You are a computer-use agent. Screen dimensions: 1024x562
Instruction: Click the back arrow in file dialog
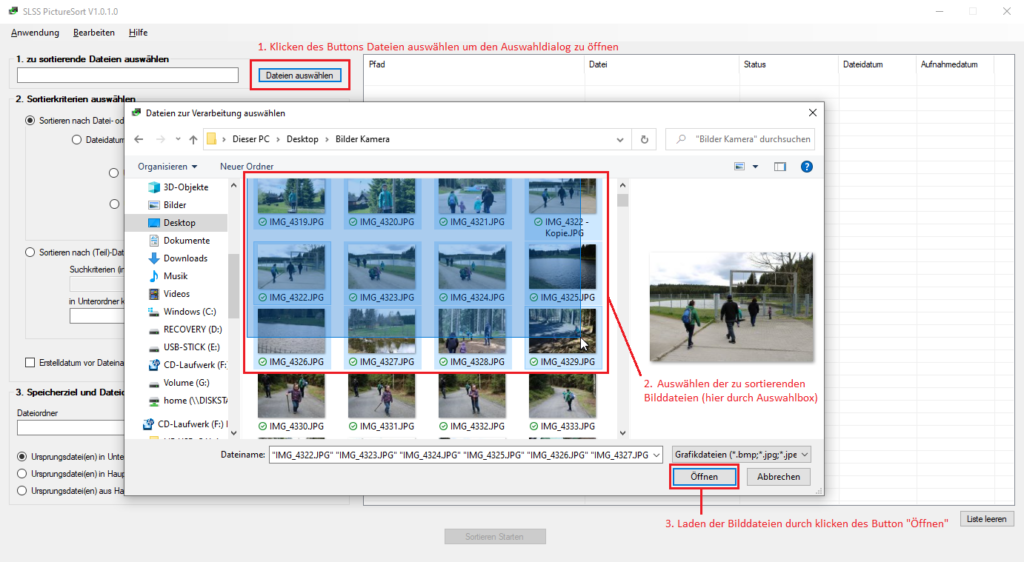click(x=138, y=139)
